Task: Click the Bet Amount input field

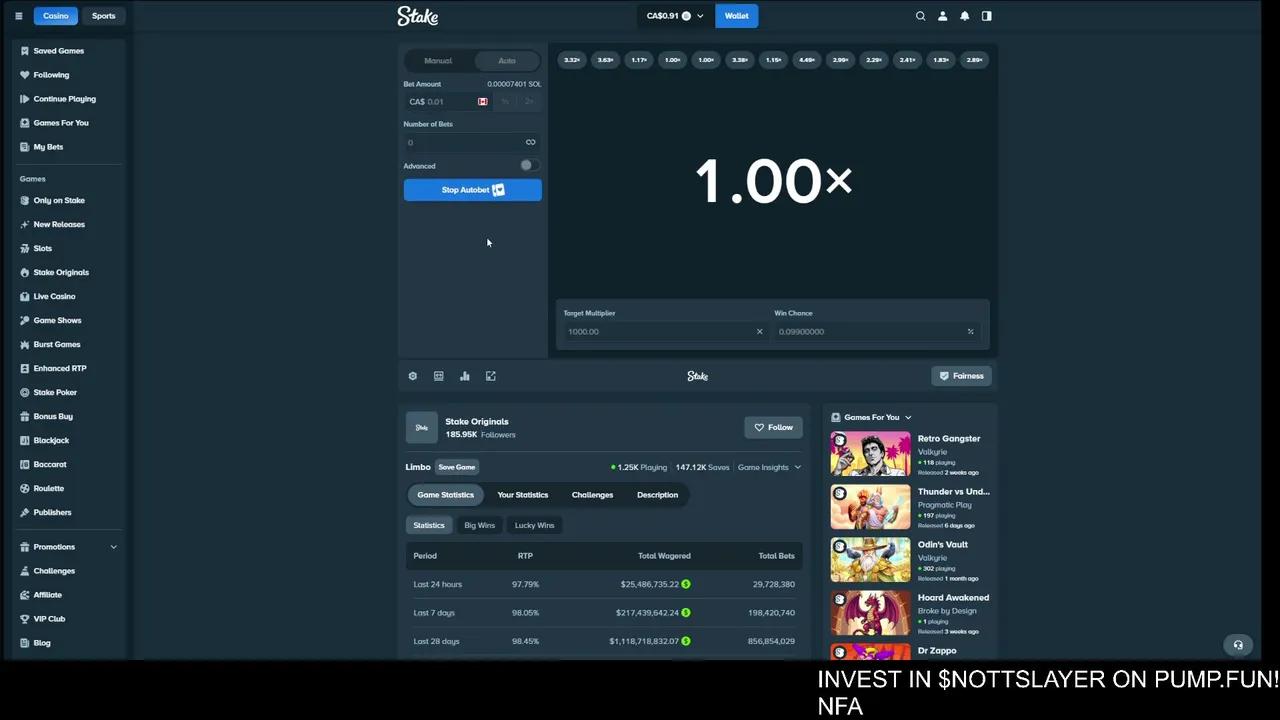Action: pos(447,102)
